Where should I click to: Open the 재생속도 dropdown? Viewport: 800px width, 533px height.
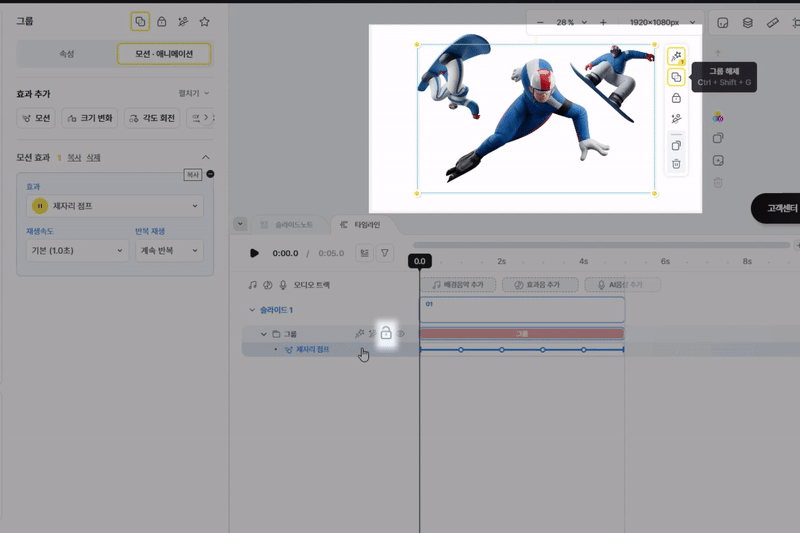(x=78, y=250)
